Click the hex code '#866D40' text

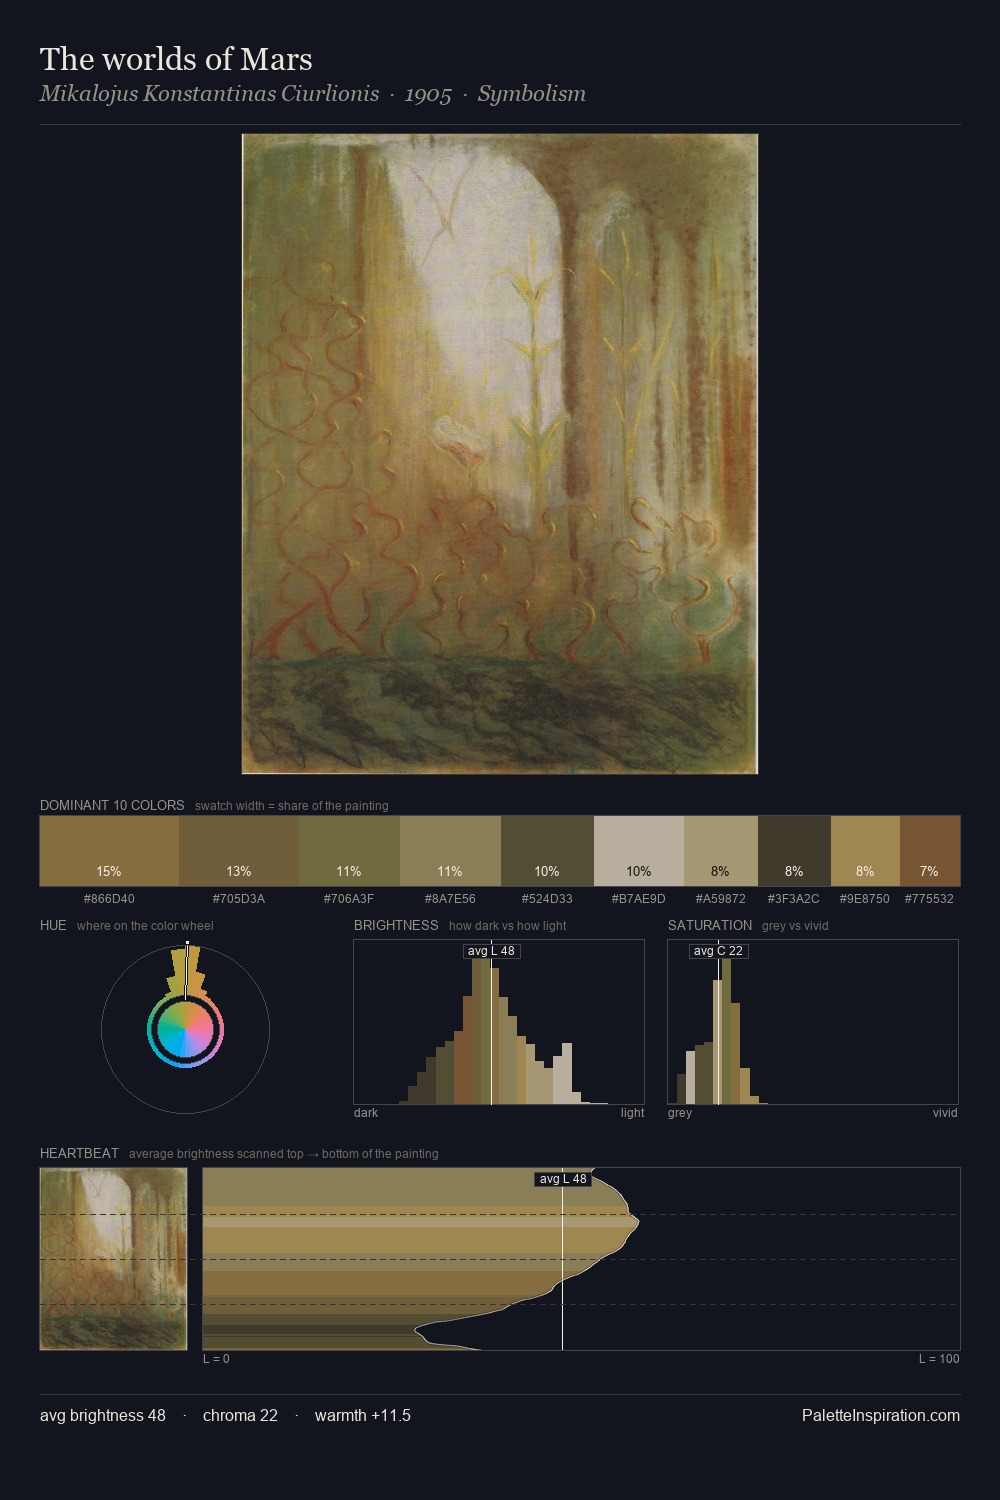click(109, 899)
